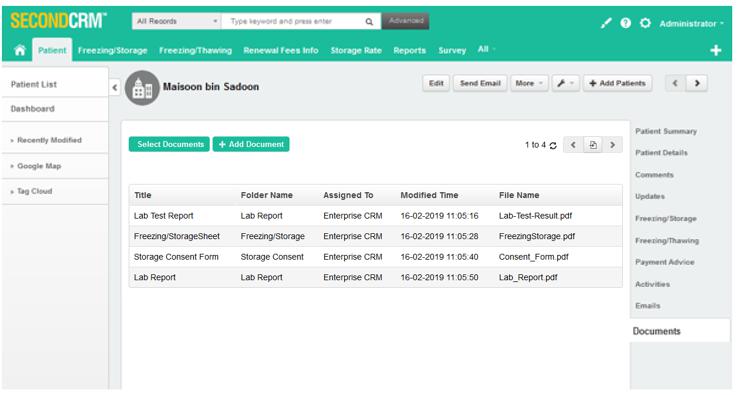The image size is (739, 395).
Task: Open the Survey tab
Action: tap(452, 50)
